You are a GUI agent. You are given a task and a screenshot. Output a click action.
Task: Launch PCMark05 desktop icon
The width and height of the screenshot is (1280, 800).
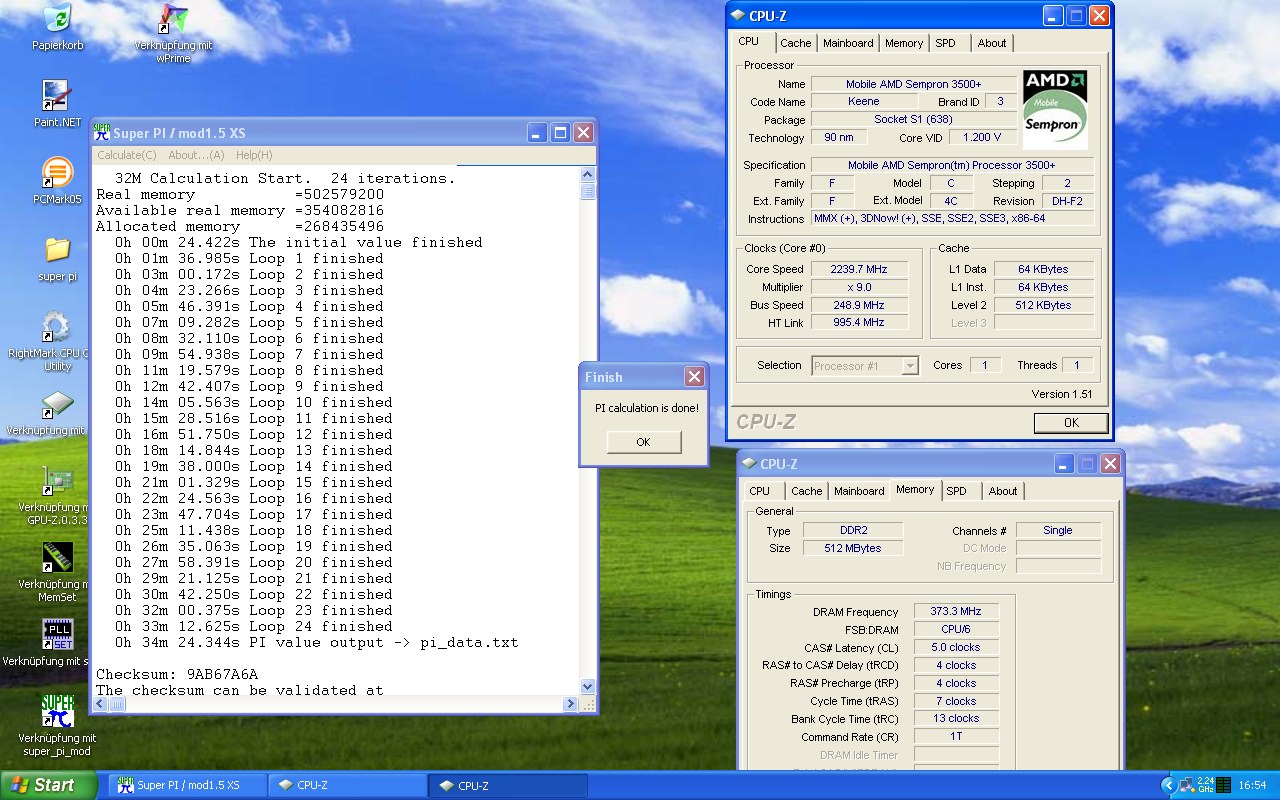point(57,172)
